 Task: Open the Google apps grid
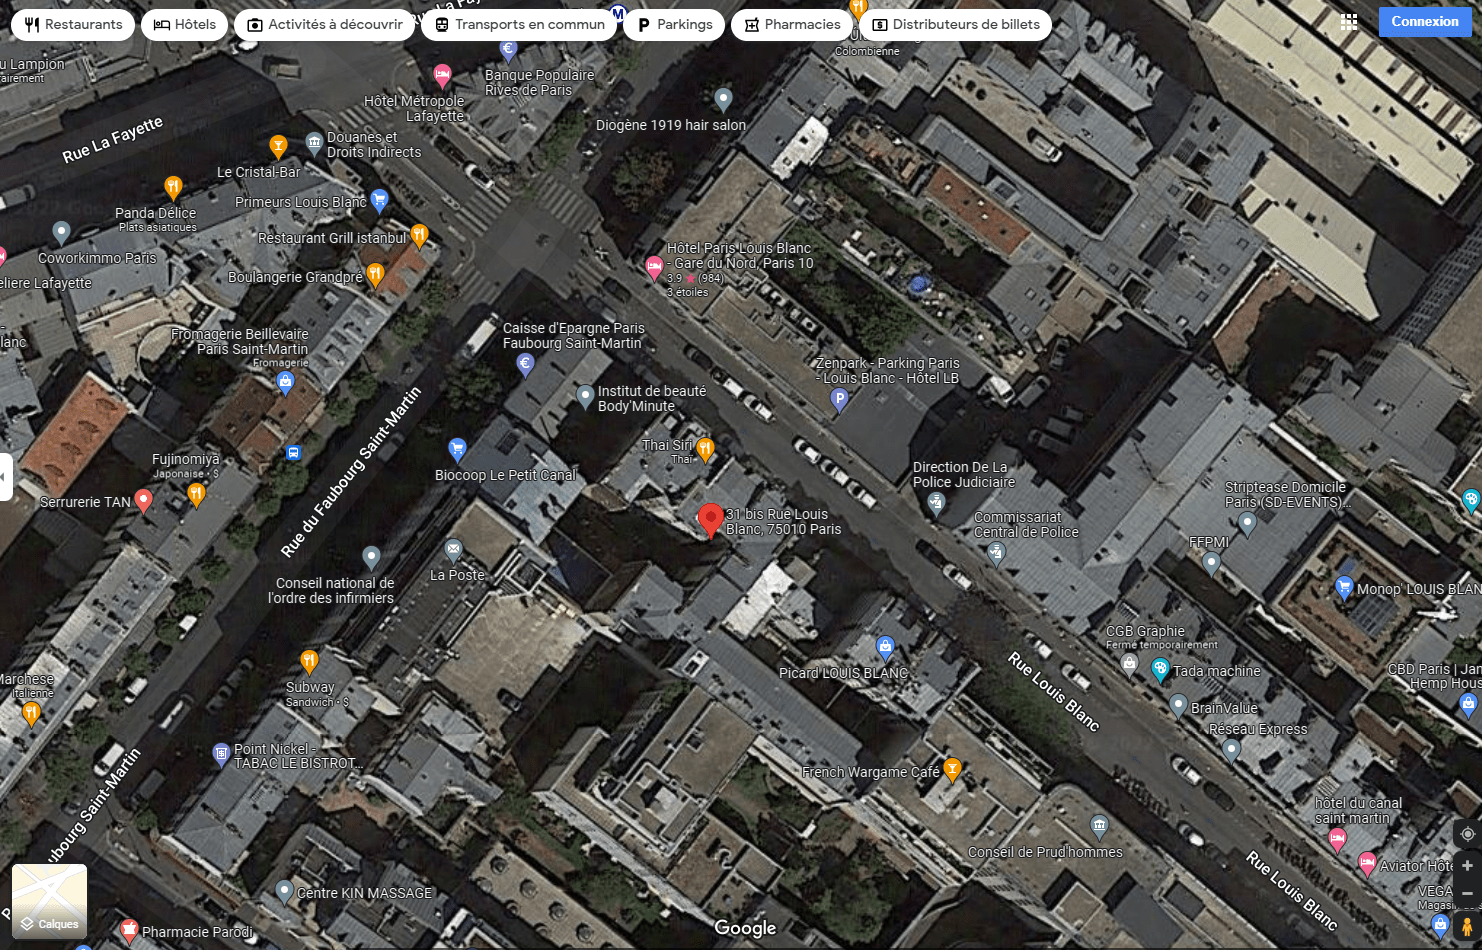tap(1349, 22)
